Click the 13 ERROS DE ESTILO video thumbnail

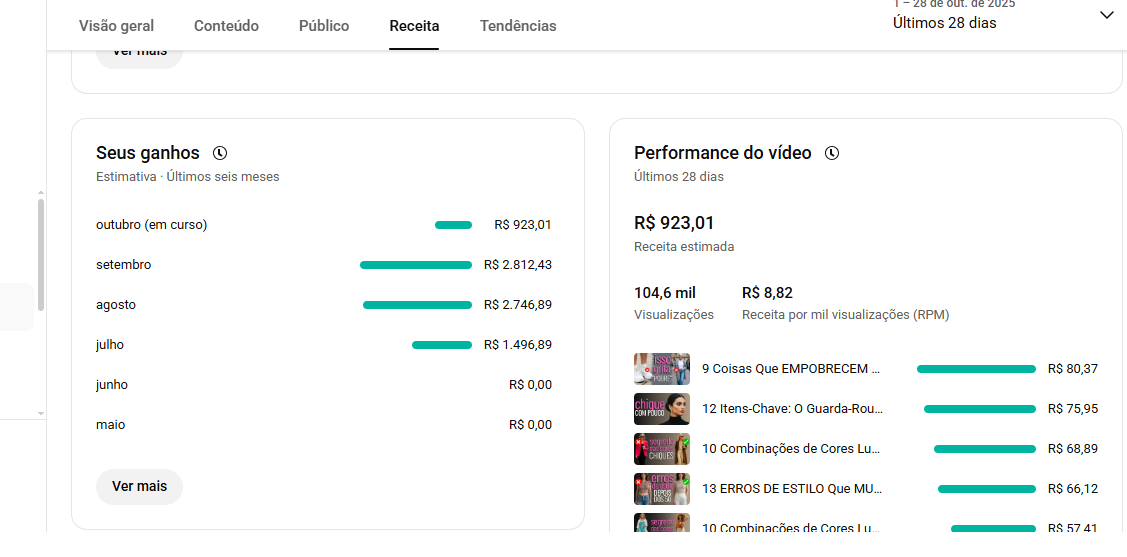tap(661, 489)
